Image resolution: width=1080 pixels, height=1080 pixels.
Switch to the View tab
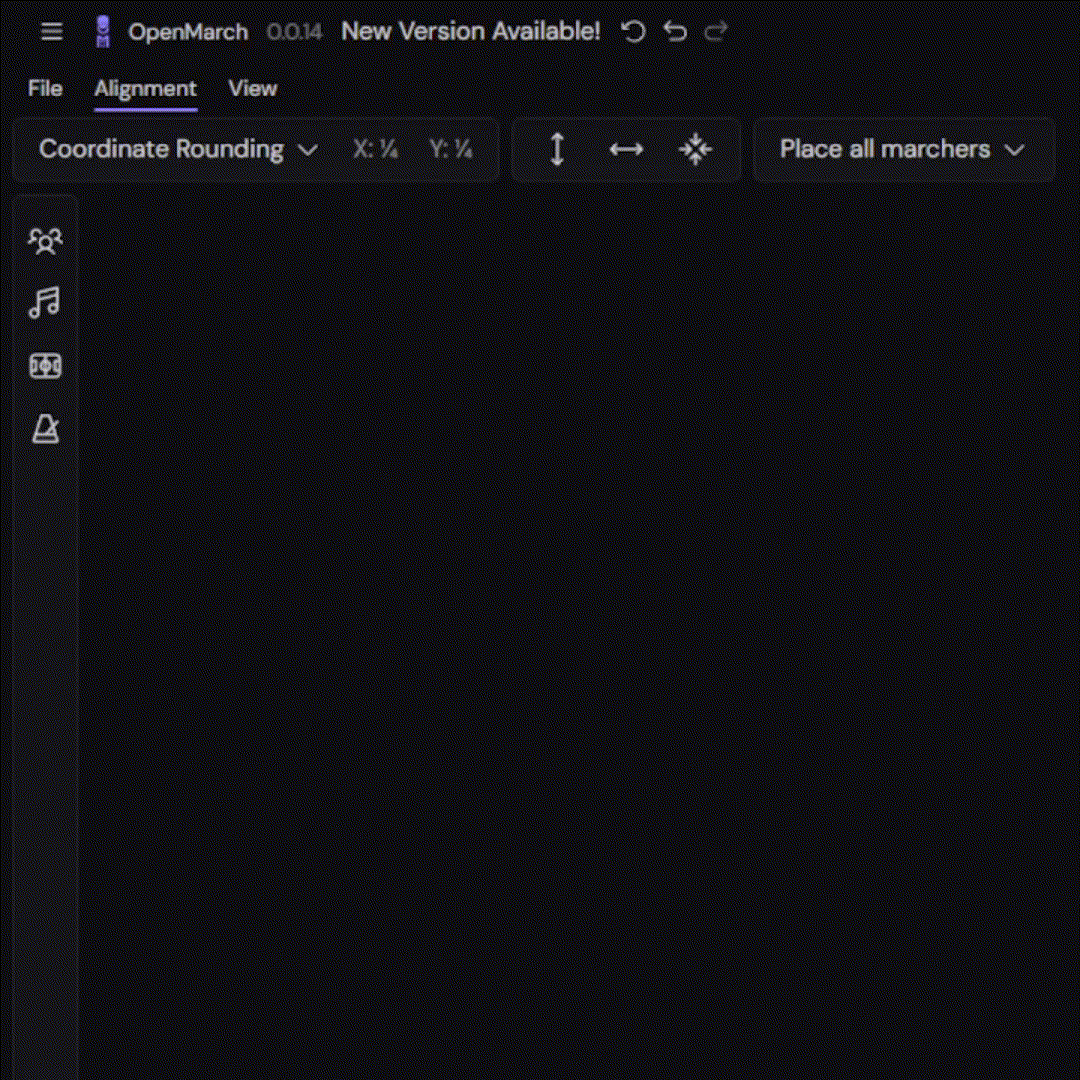click(x=252, y=89)
